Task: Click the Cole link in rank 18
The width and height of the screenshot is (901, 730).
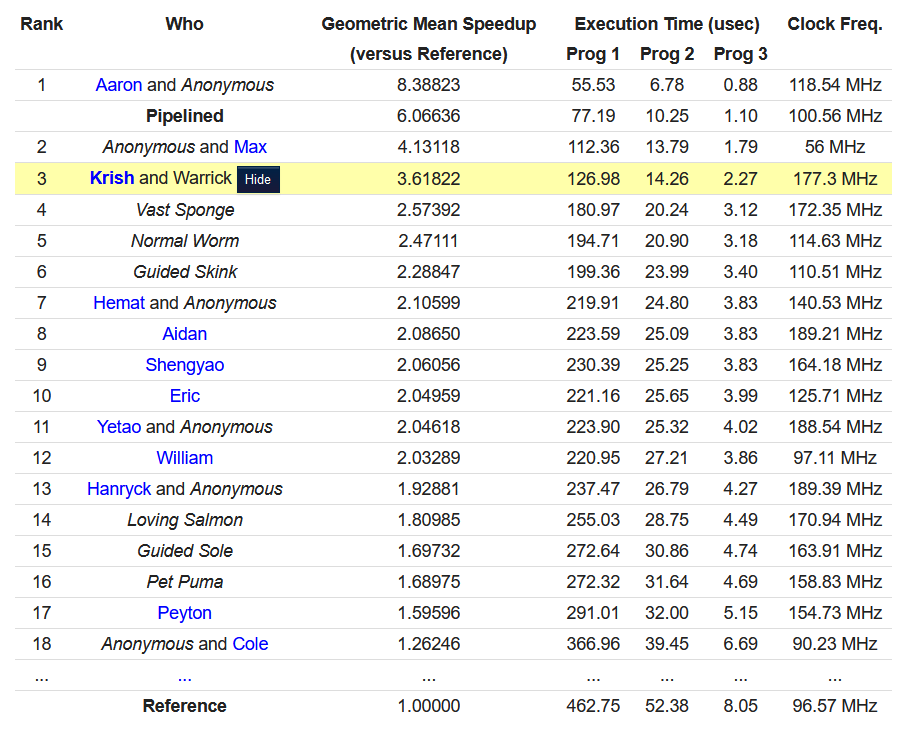Action: tap(251, 644)
